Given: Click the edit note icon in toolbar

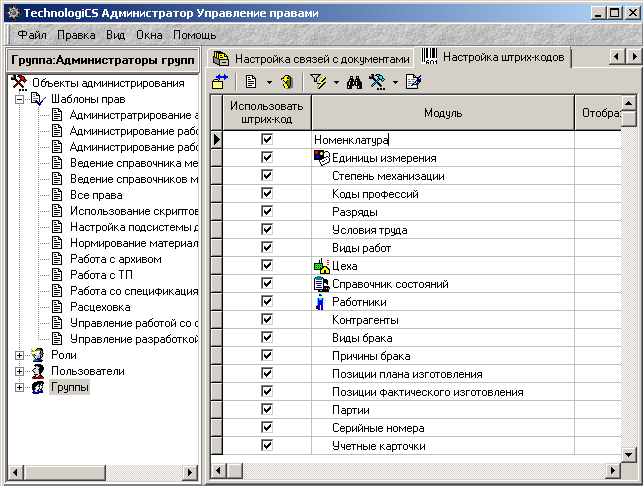Looking at the screenshot, I should click(x=413, y=82).
